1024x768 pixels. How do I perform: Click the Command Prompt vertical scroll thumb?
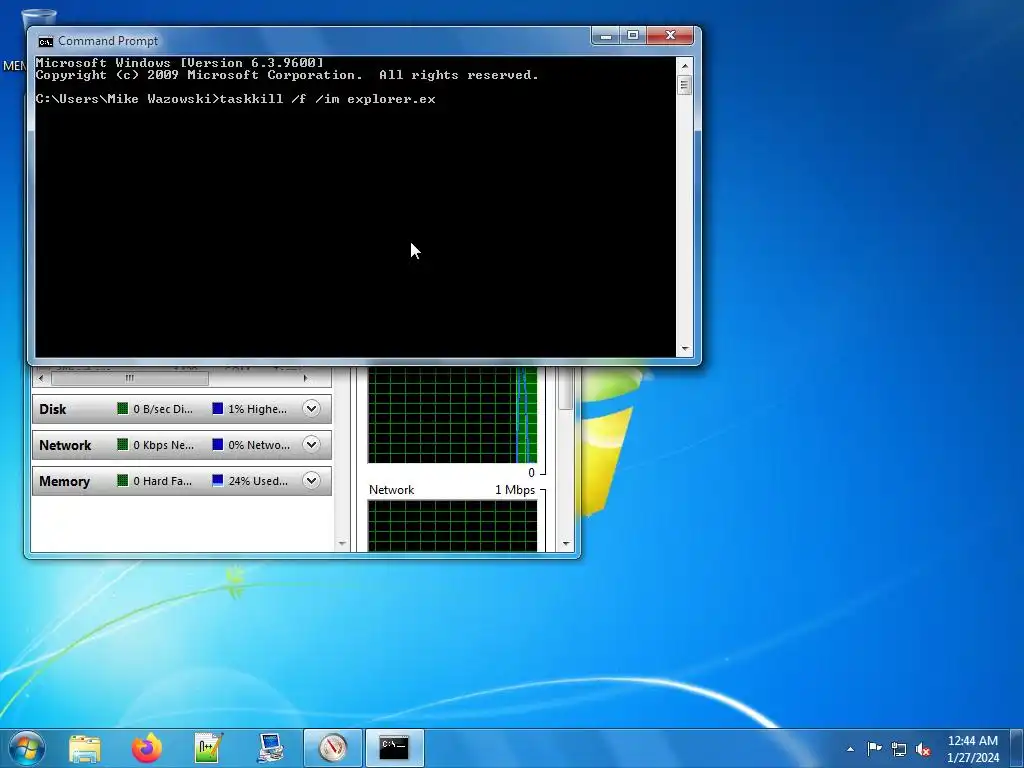pyautogui.click(x=684, y=86)
